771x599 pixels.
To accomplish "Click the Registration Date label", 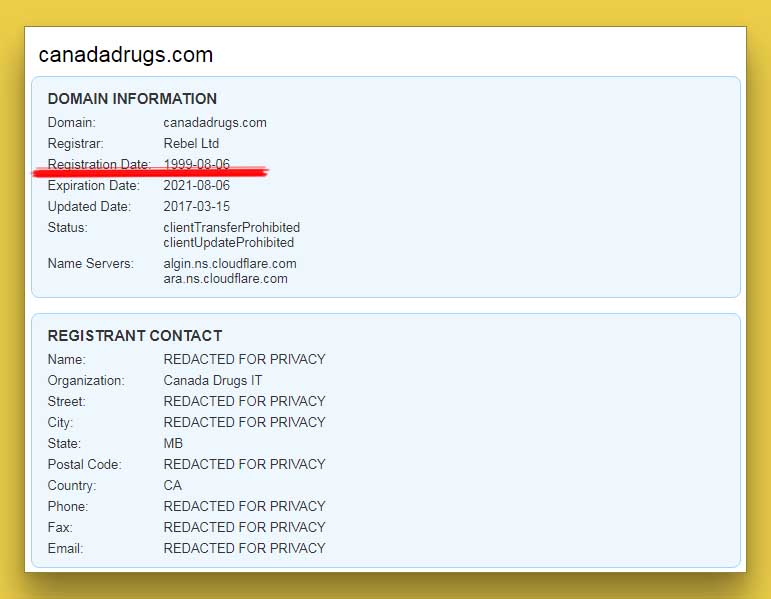I will [99, 164].
